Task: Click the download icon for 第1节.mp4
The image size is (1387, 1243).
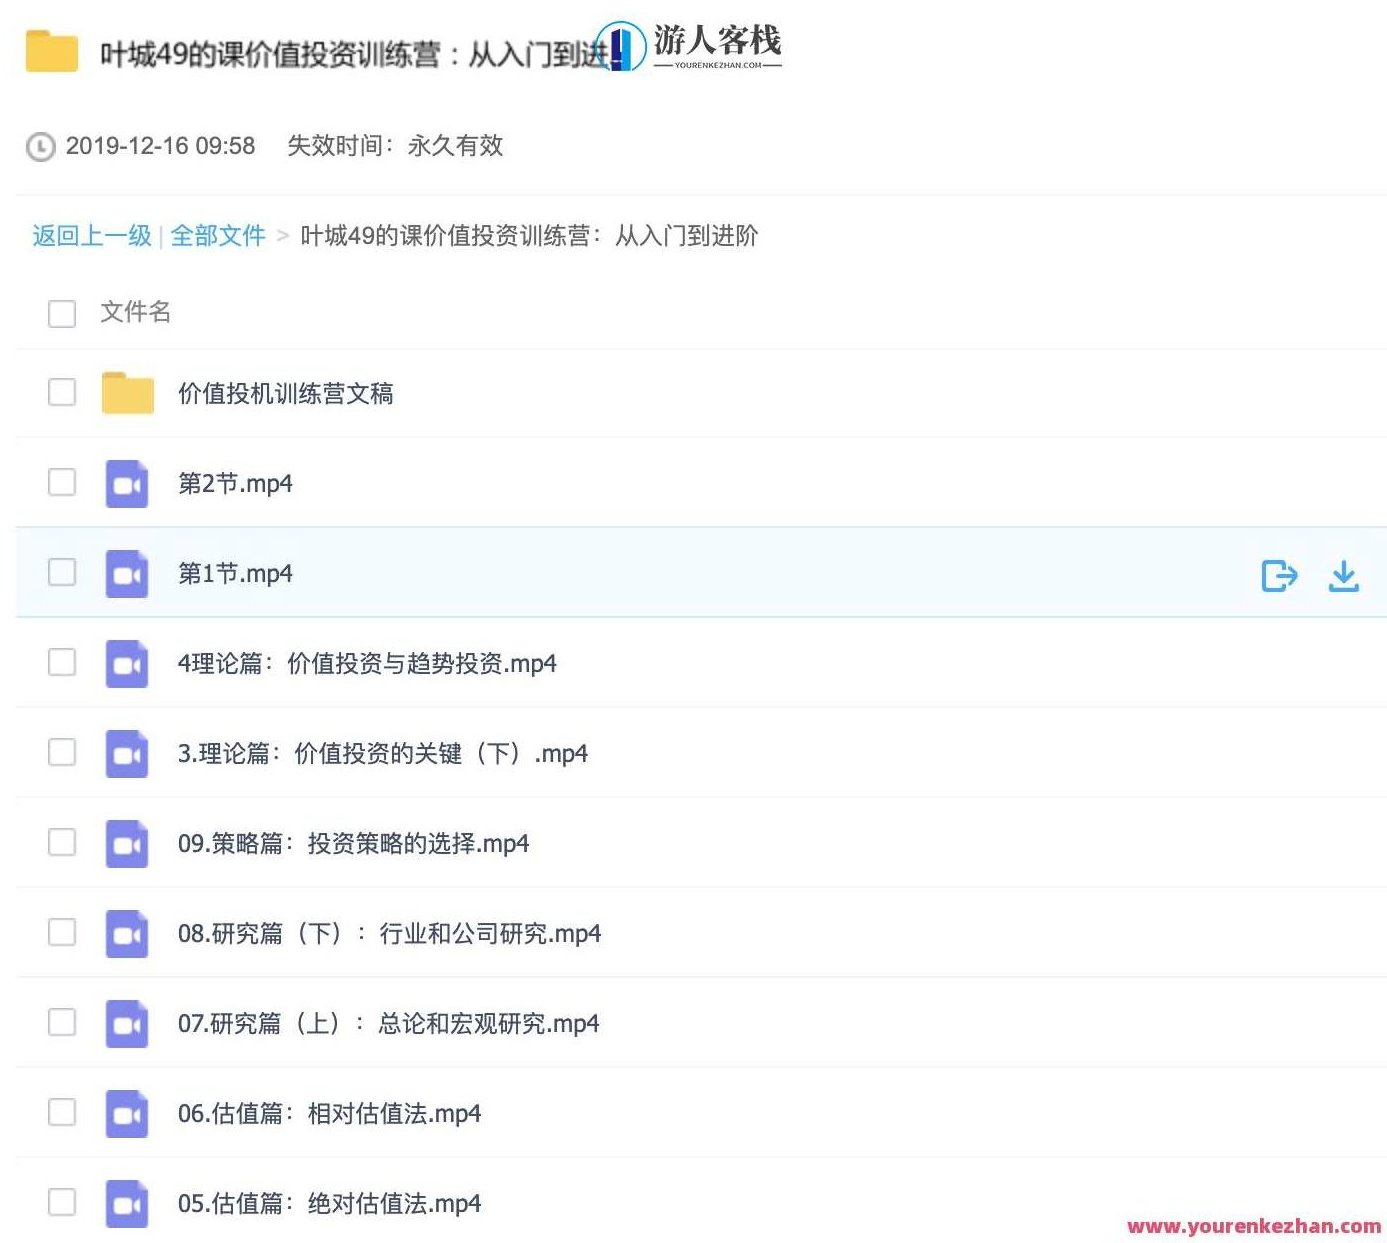Action: pyautogui.click(x=1344, y=575)
